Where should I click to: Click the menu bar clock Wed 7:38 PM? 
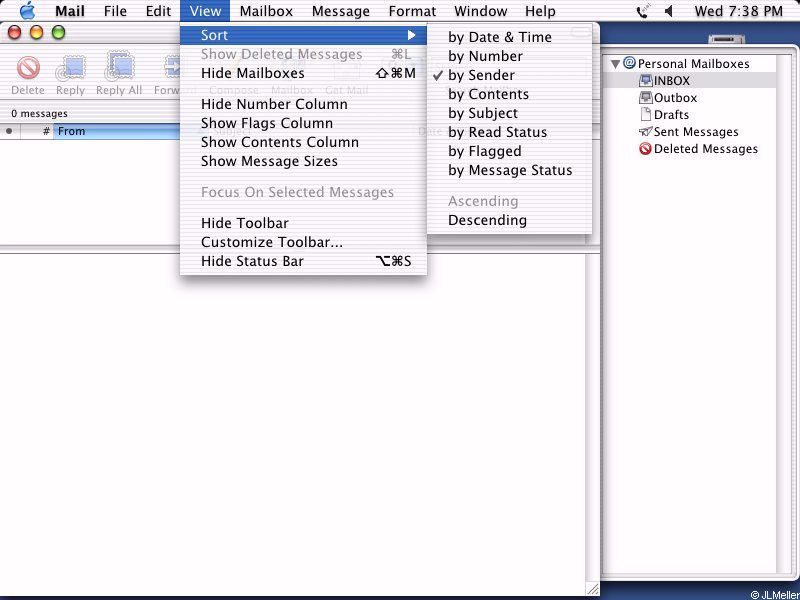tap(738, 11)
